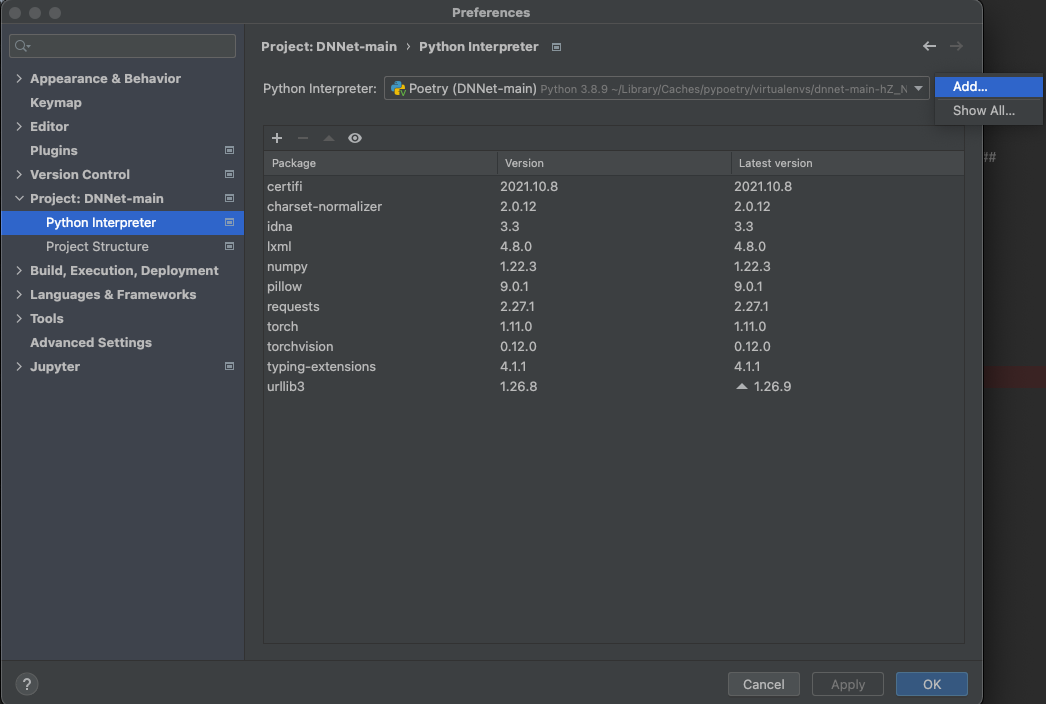The image size is (1046, 704).
Task: Expand Appearance & Behavior section
Action: 19,78
